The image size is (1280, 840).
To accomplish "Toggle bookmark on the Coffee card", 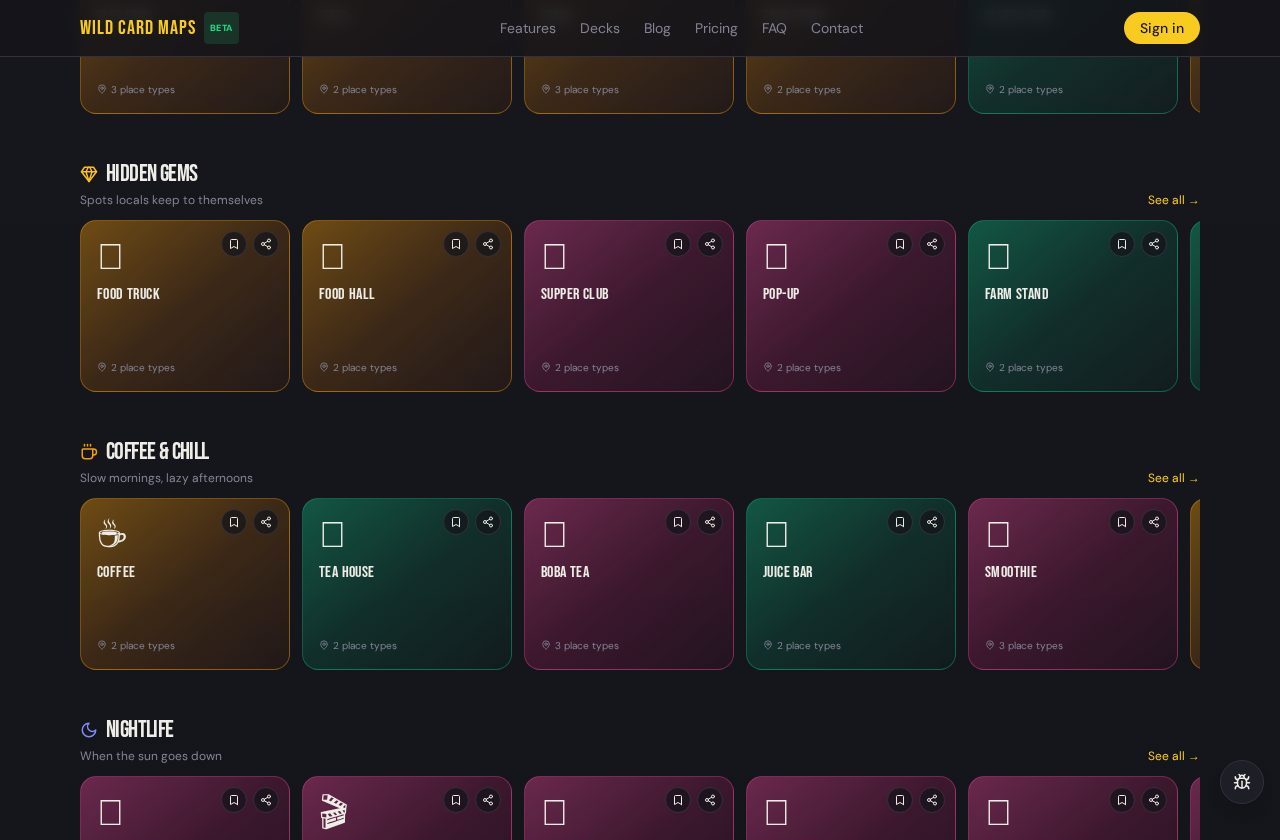I will coord(234,522).
